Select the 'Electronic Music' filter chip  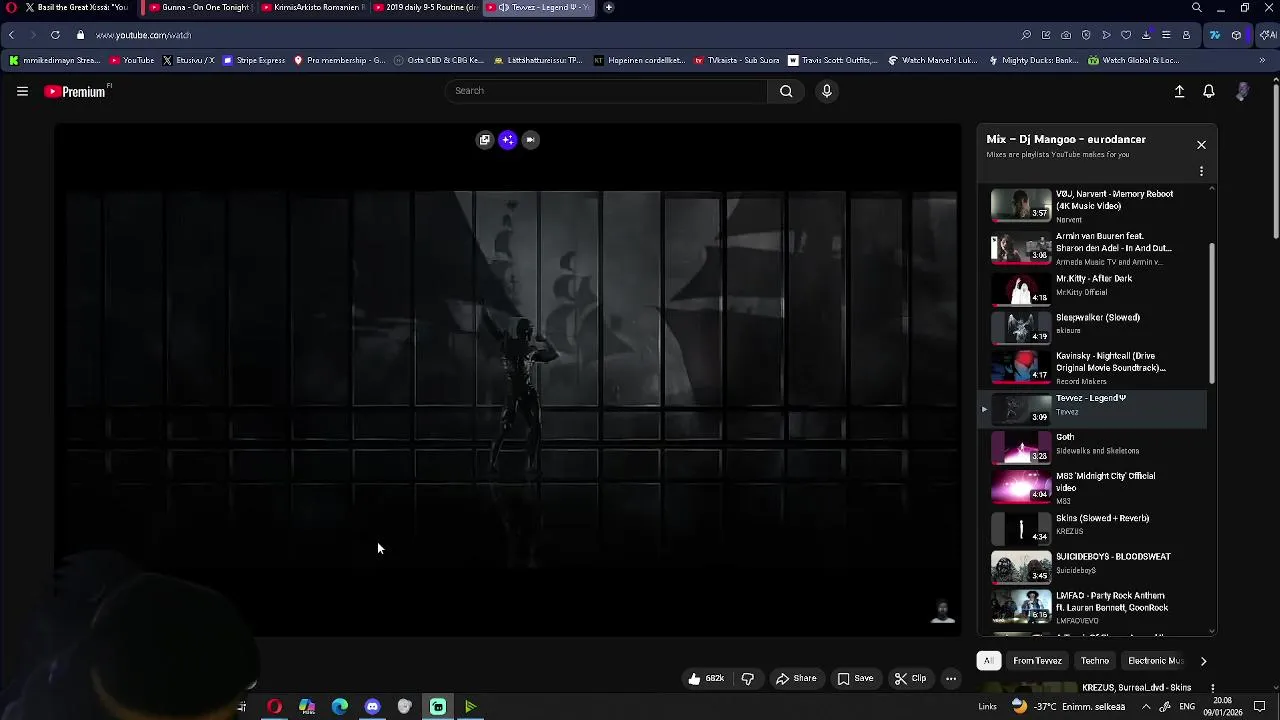1154,661
